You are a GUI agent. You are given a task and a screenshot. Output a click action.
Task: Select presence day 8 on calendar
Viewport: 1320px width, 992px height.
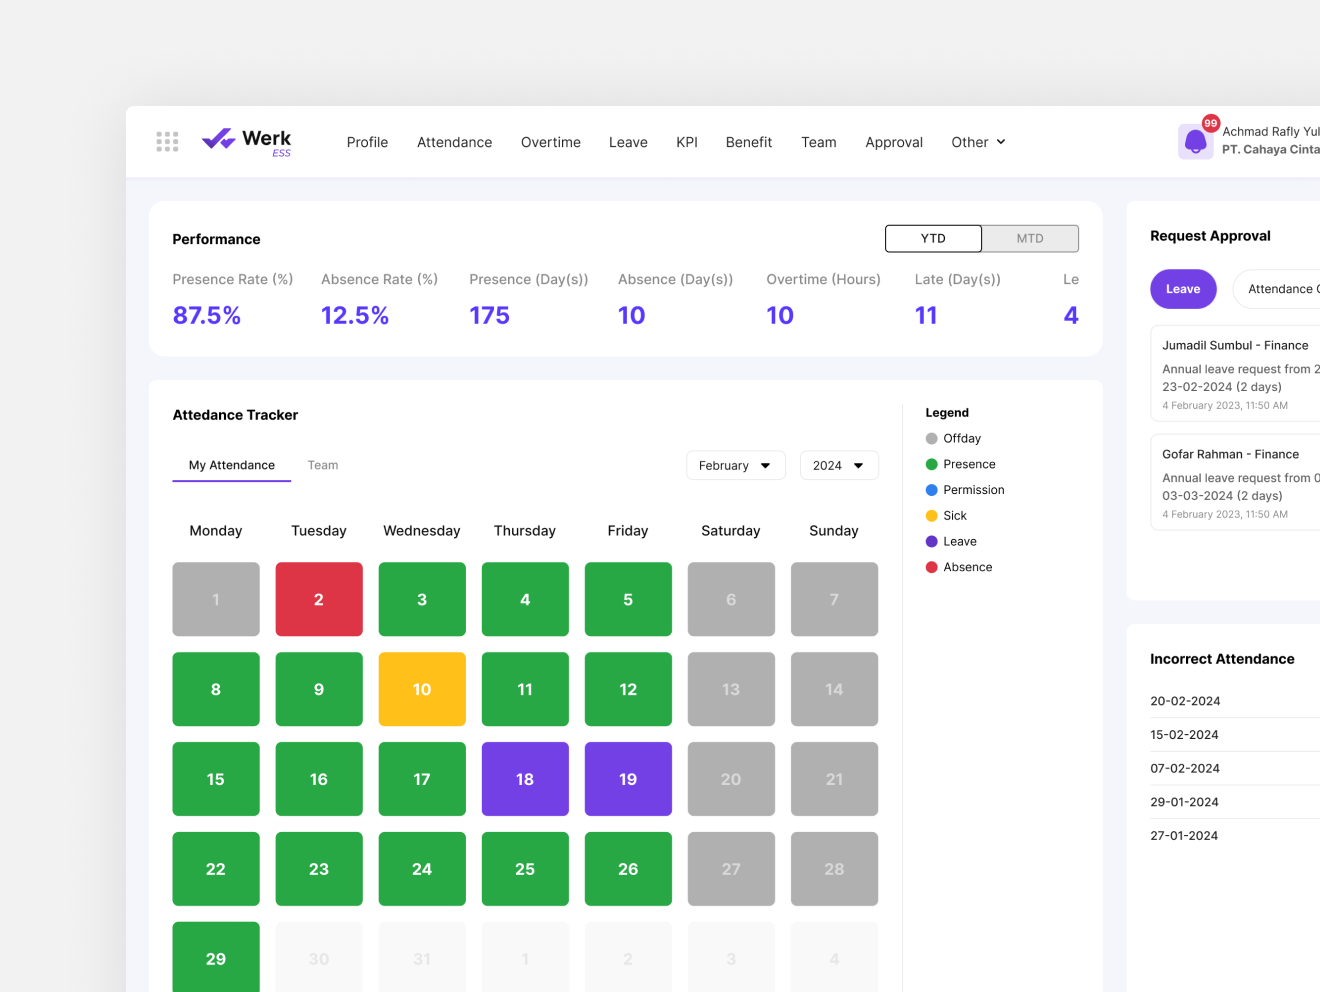click(216, 689)
